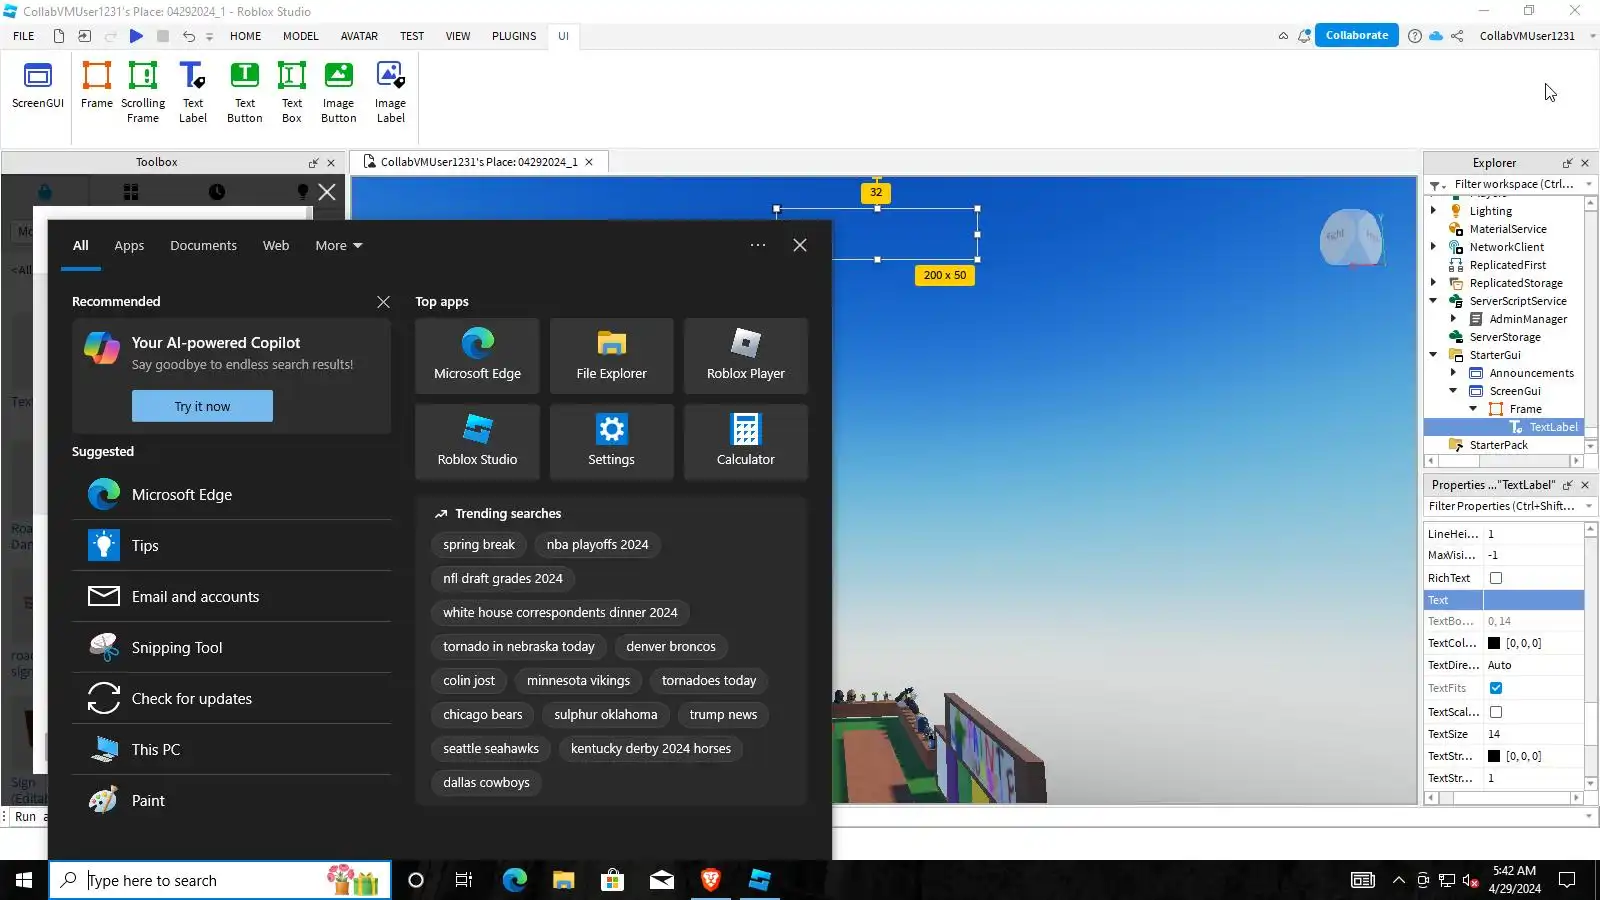The width and height of the screenshot is (1600, 900).
Task: Start playtest with the blue Play button
Action: 136,36
